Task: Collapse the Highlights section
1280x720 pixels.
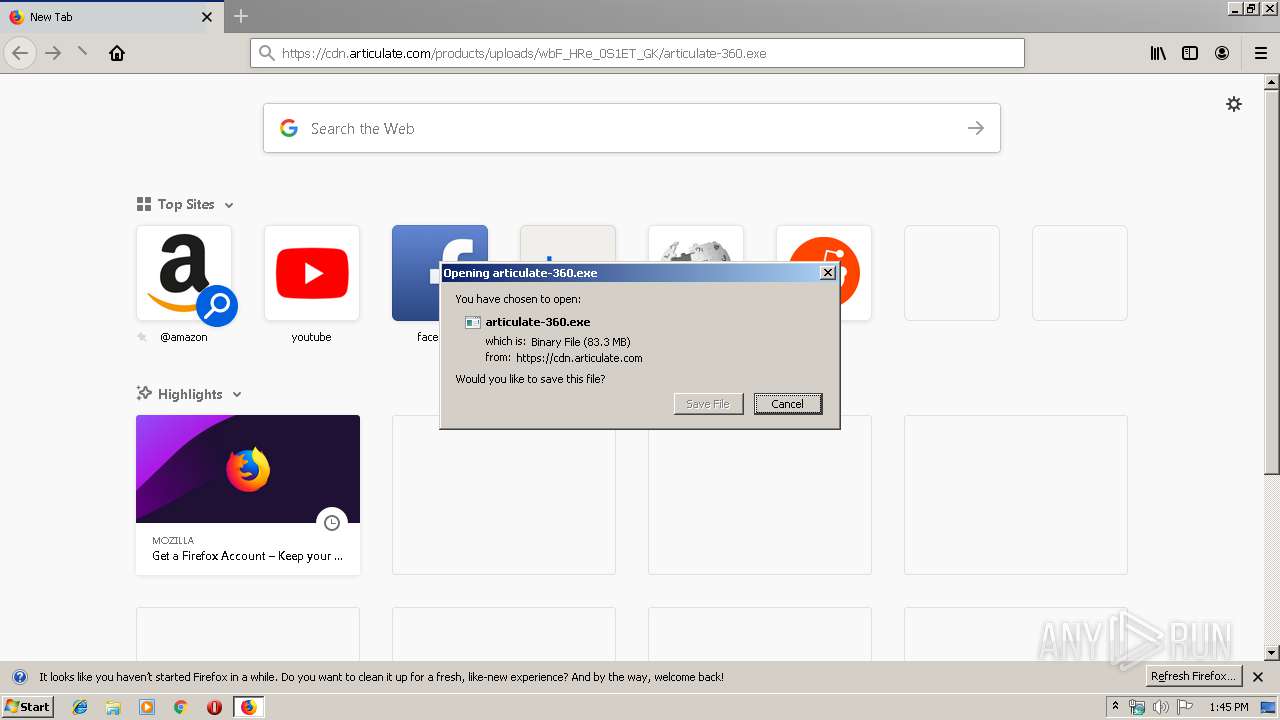Action: (237, 395)
